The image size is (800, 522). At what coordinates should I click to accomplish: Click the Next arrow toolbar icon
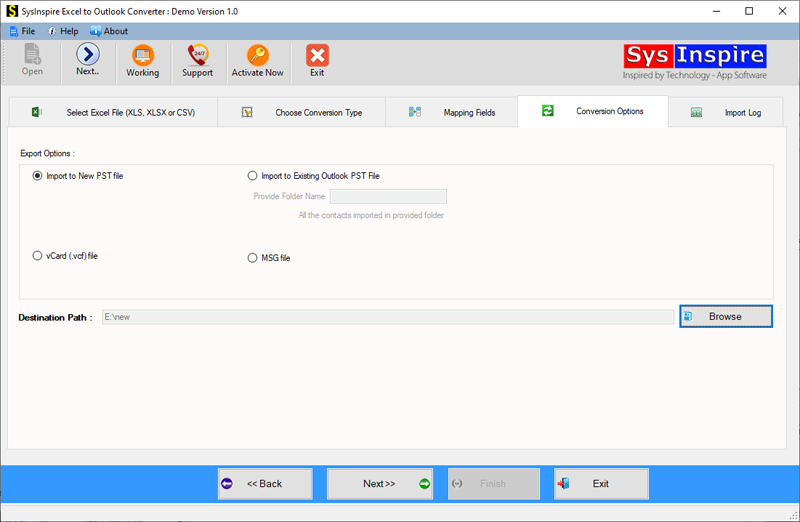tap(88, 54)
